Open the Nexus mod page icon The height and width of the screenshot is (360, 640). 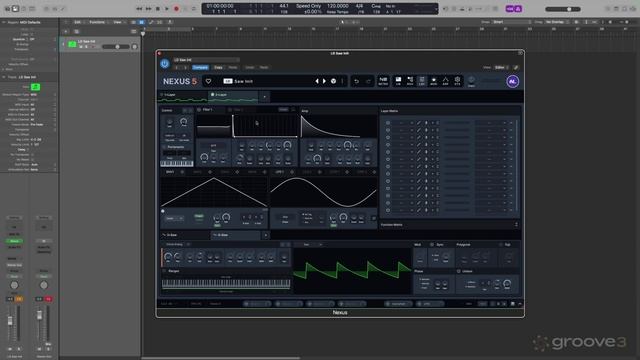click(433, 81)
